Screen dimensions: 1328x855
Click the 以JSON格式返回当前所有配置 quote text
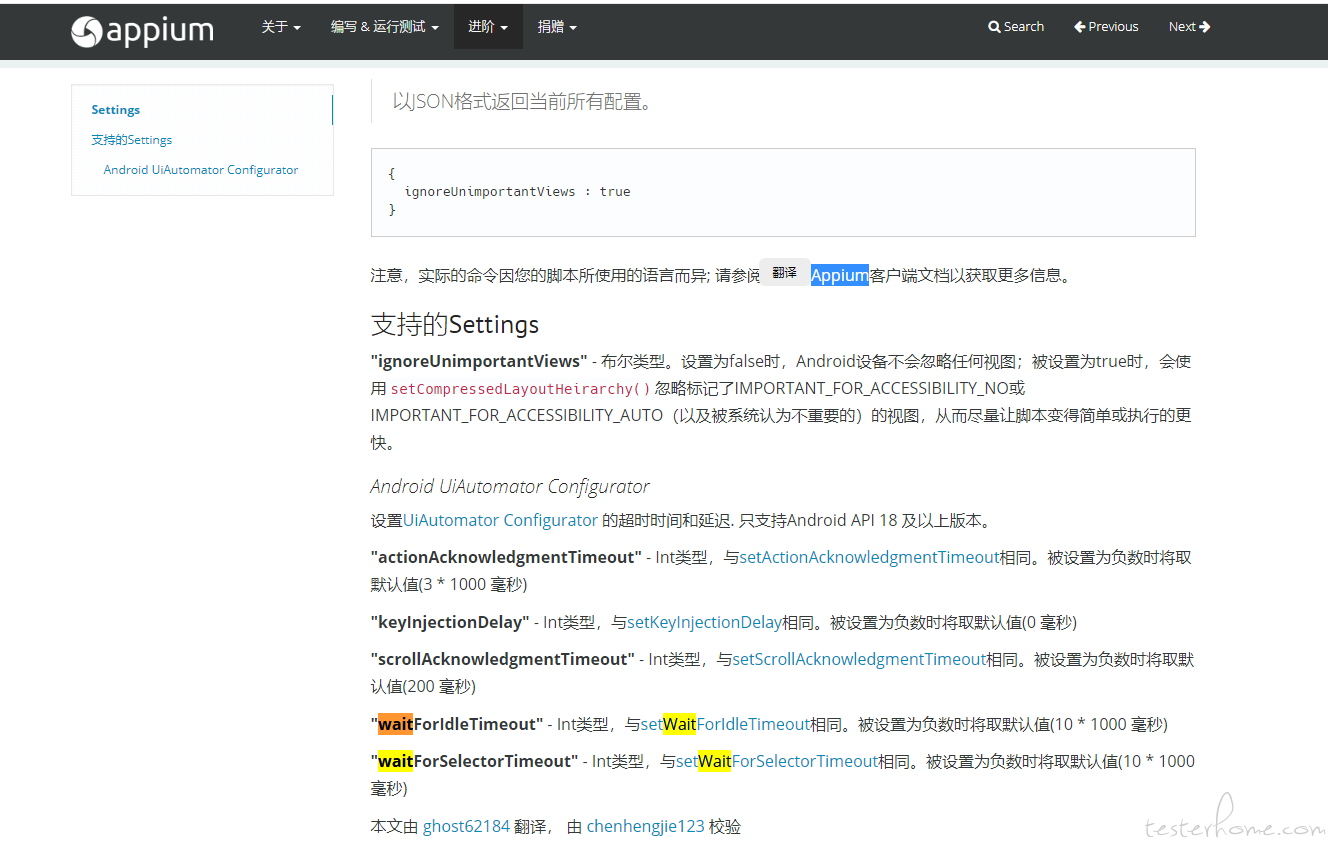tap(522, 101)
